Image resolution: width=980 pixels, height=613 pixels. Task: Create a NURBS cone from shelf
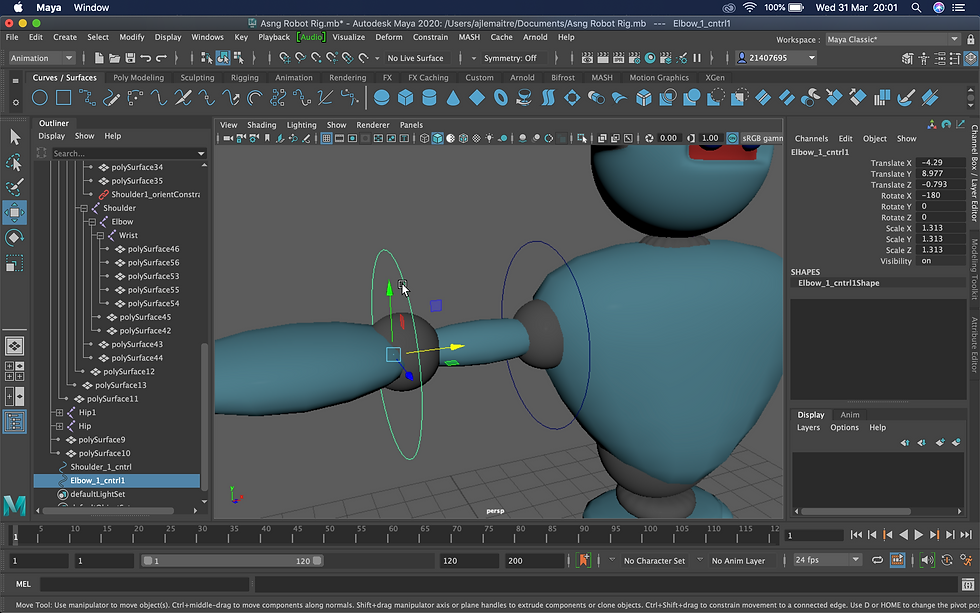[x=453, y=98]
